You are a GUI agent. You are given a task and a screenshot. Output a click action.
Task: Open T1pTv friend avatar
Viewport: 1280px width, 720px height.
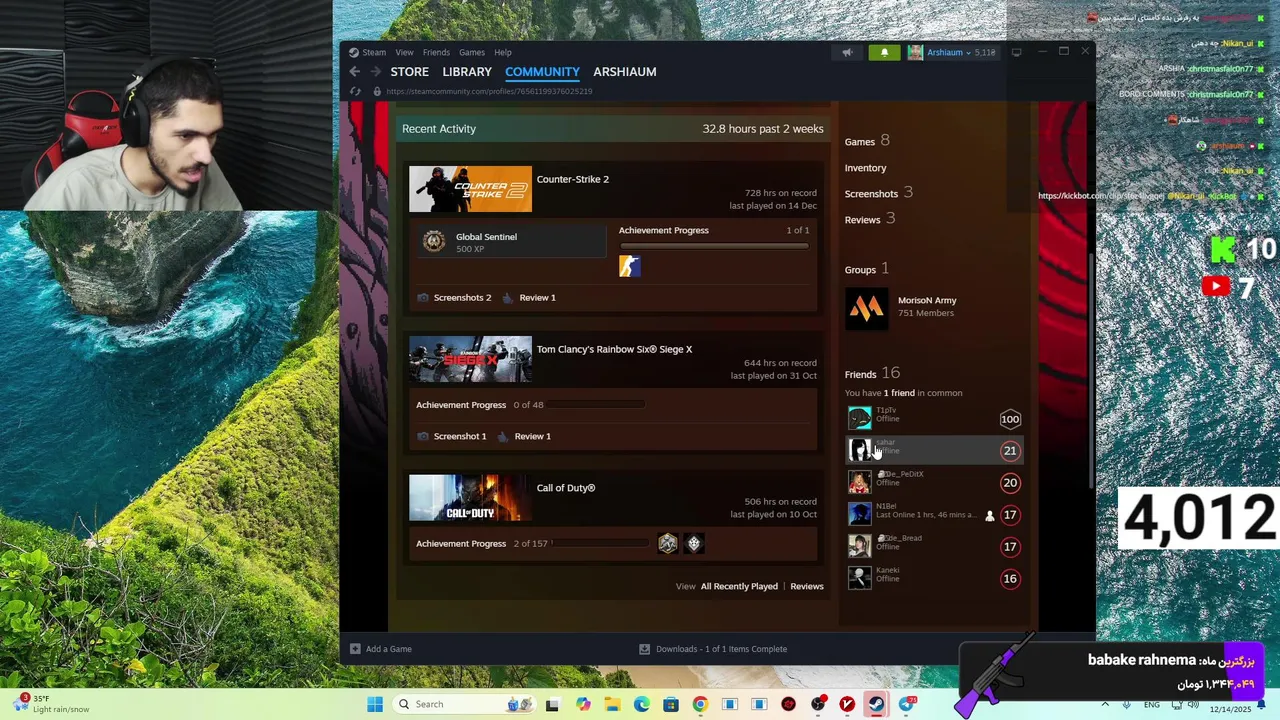(859, 418)
